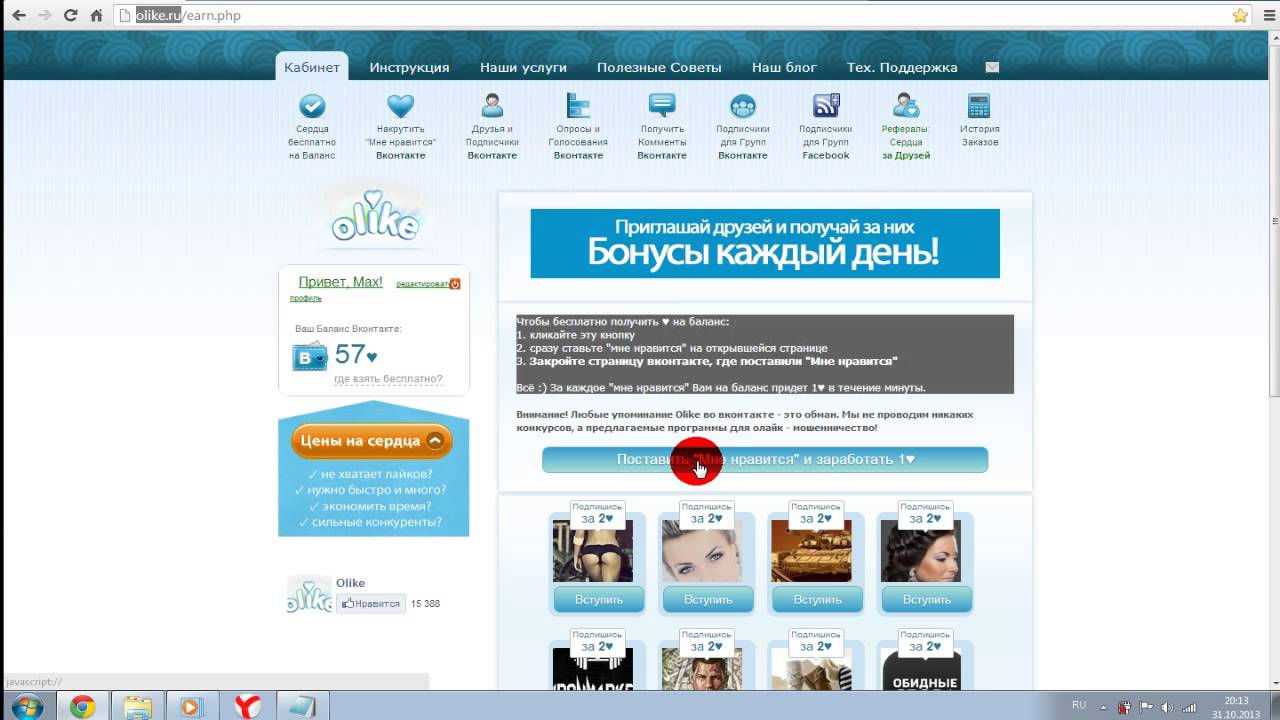This screenshot has height=720, width=1280.
Task: Click Вступить under the first group thumbnail
Action: click(599, 599)
